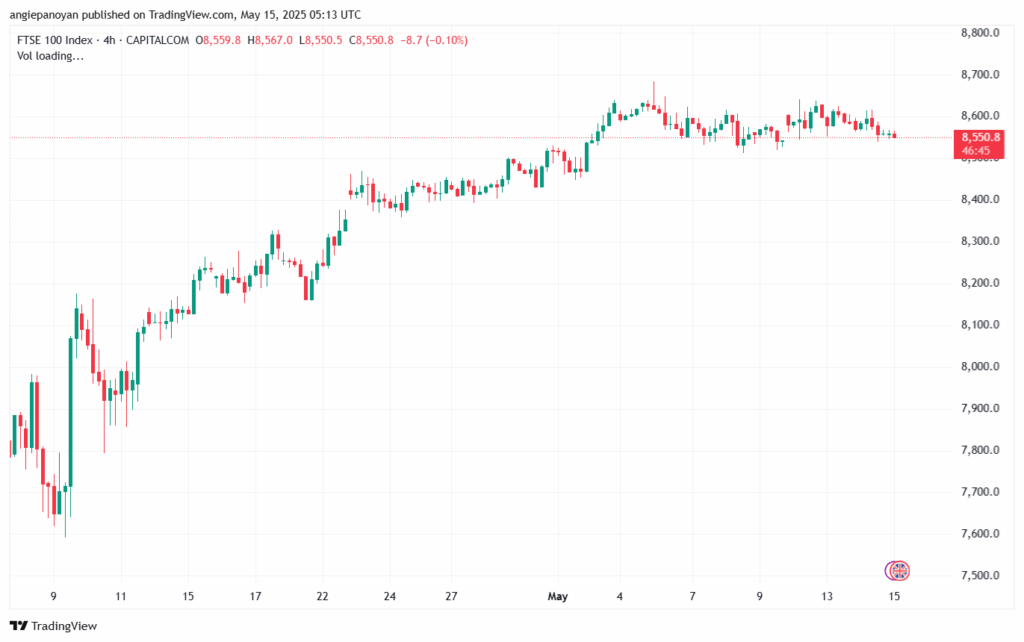The height and width of the screenshot is (642, 1024).
Task: Click the '7,900.0' price axis label
Action: coord(980,408)
